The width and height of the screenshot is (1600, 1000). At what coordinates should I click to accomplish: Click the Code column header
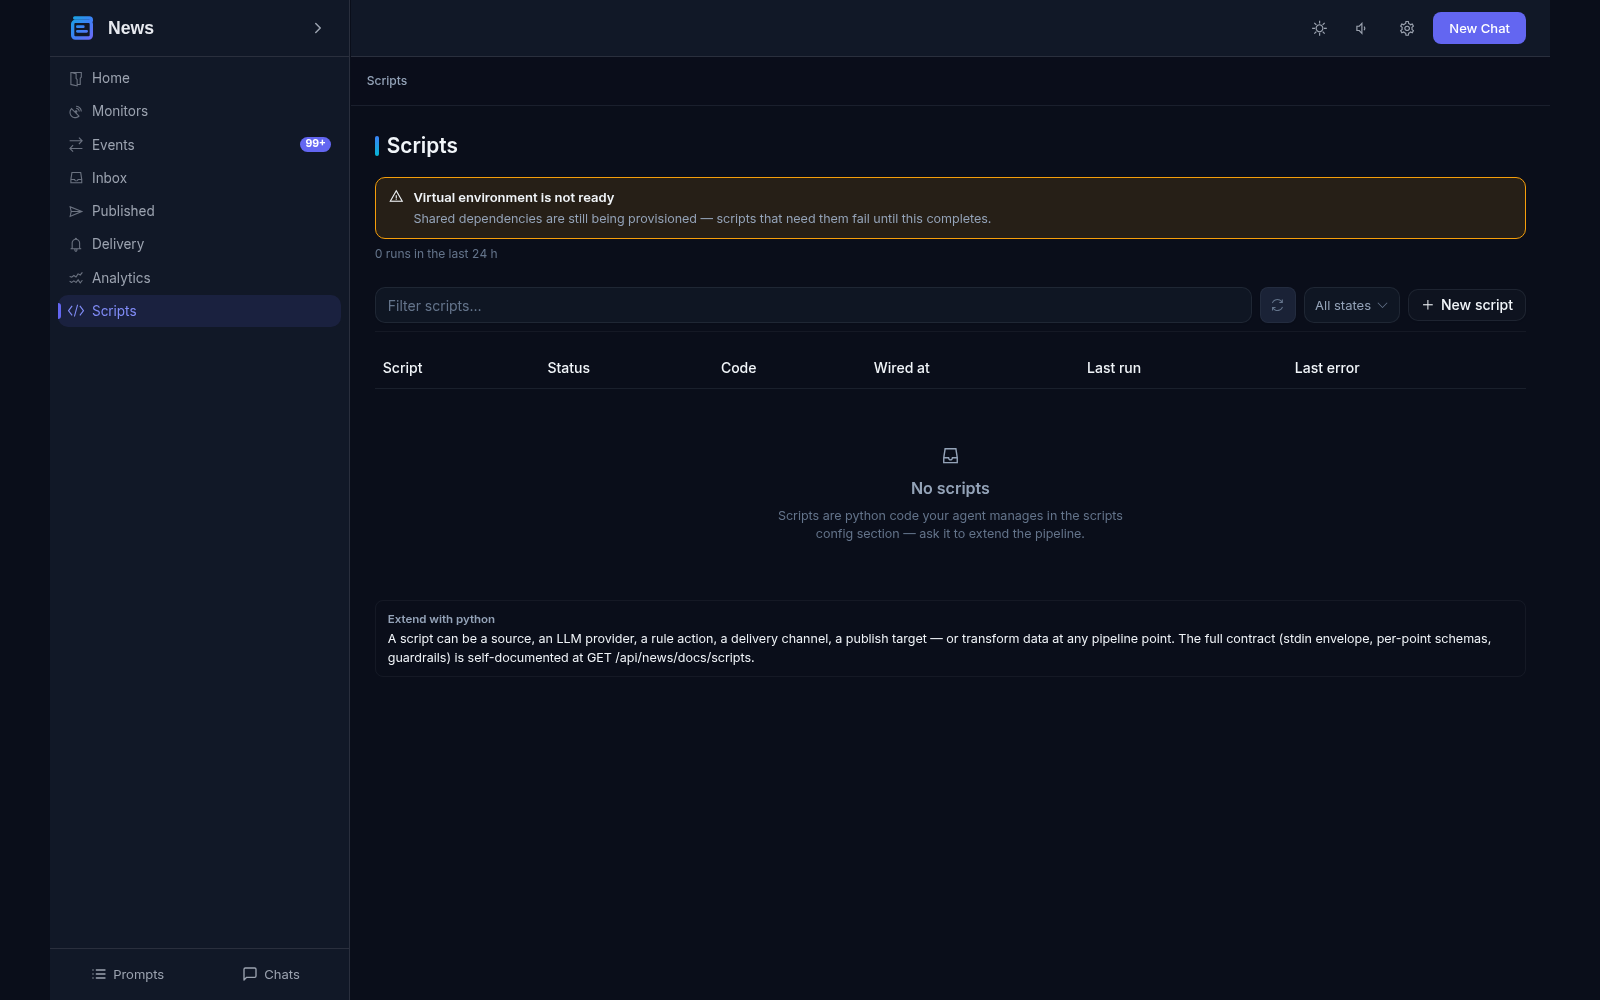click(738, 368)
